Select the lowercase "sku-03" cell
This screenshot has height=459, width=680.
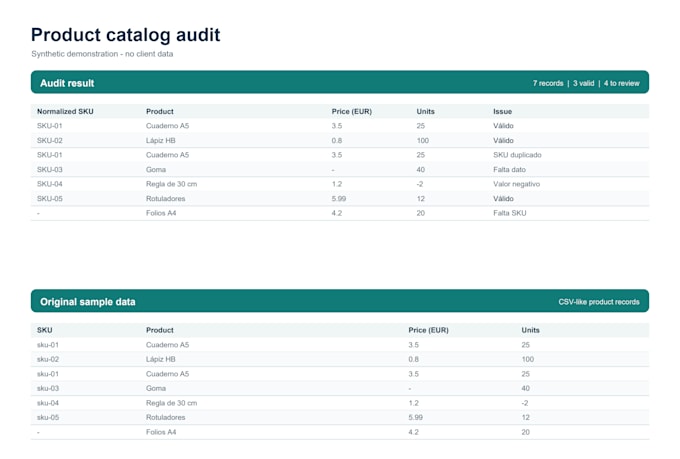[48, 388]
